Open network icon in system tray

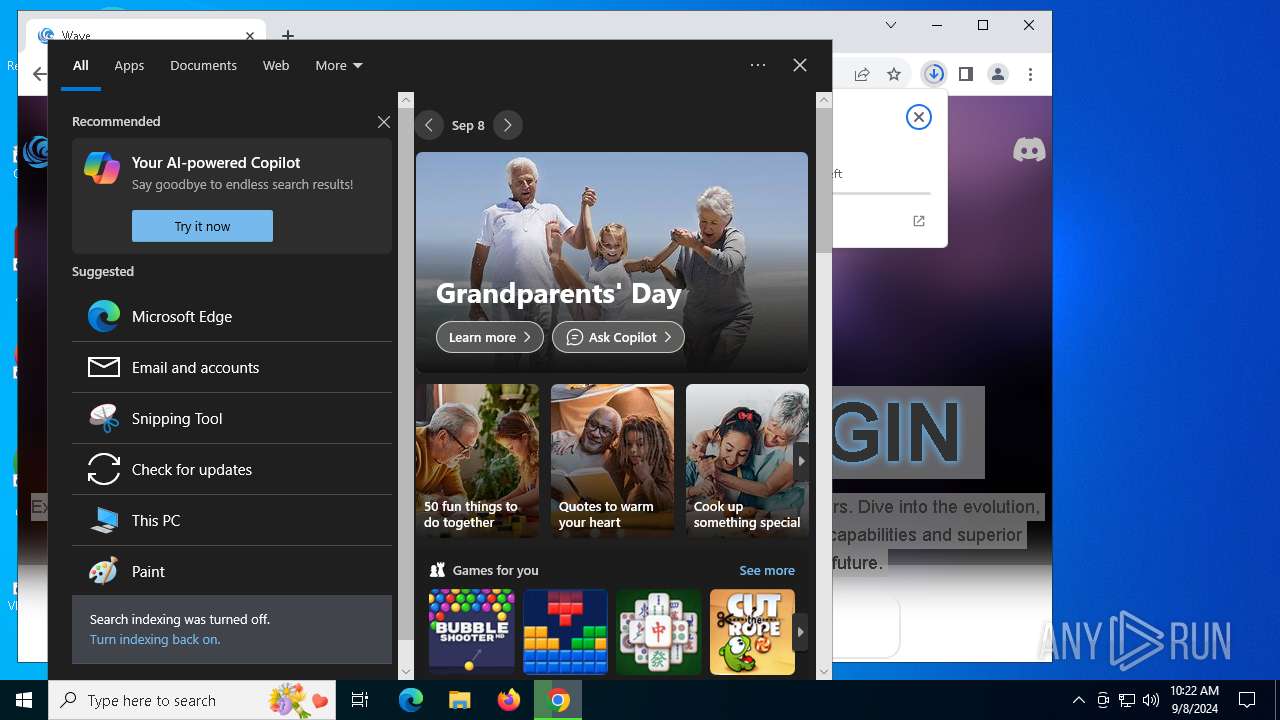(1126, 700)
